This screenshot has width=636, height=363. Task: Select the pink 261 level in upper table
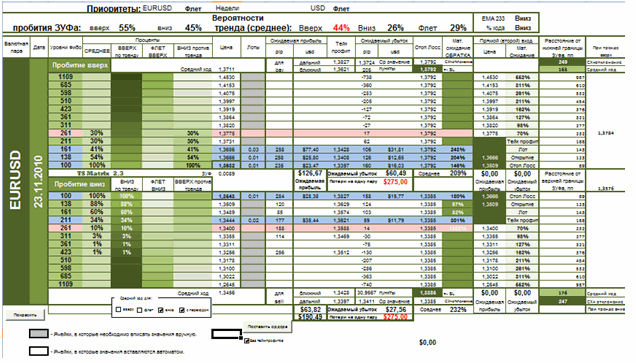[66, 133]
